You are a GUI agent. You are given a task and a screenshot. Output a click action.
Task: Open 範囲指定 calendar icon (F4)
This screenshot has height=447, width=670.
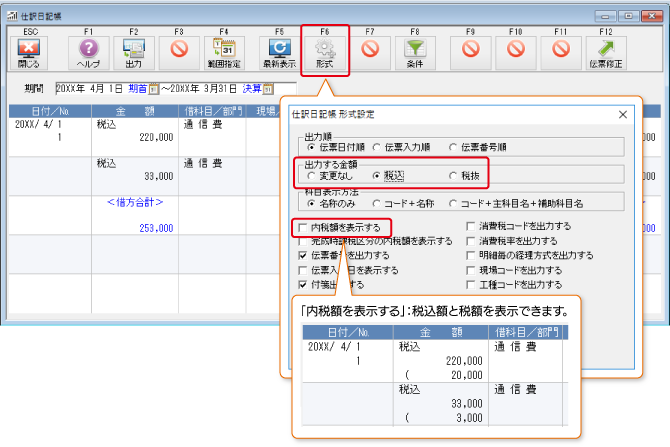click(x=224, y=48)
